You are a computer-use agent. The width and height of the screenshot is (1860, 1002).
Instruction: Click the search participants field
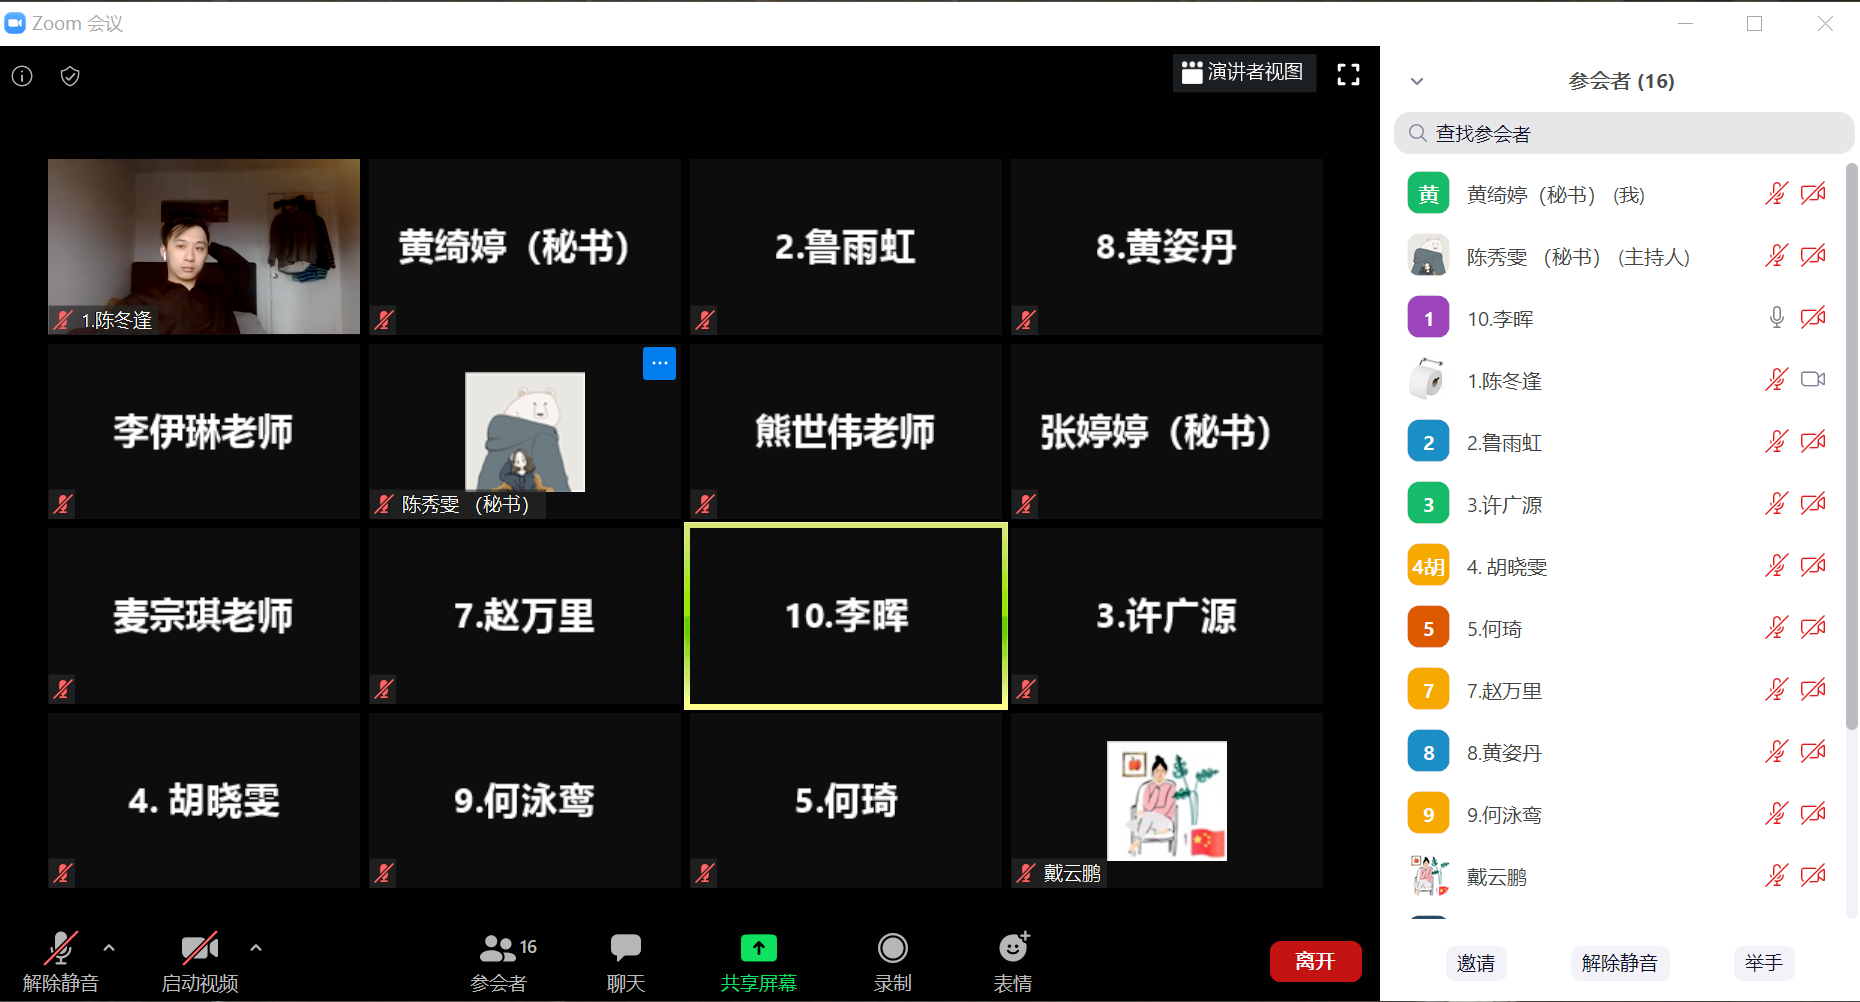click(1623, 133)
